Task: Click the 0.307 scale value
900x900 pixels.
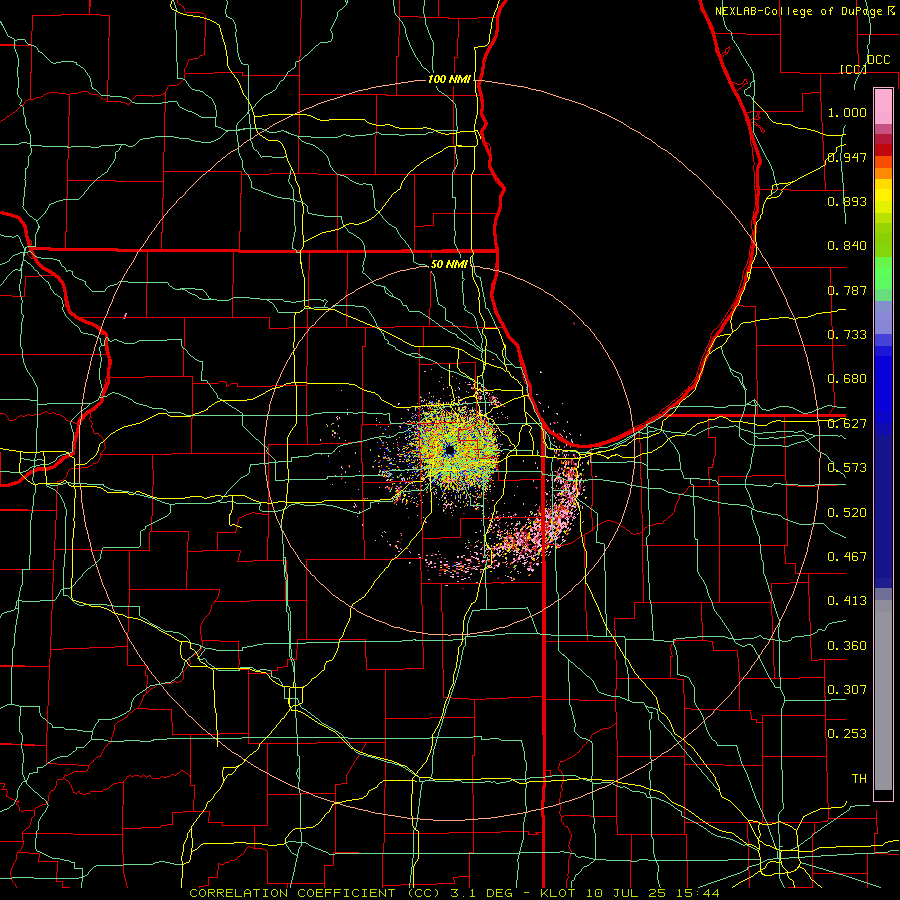Action: tap(847, 690)
